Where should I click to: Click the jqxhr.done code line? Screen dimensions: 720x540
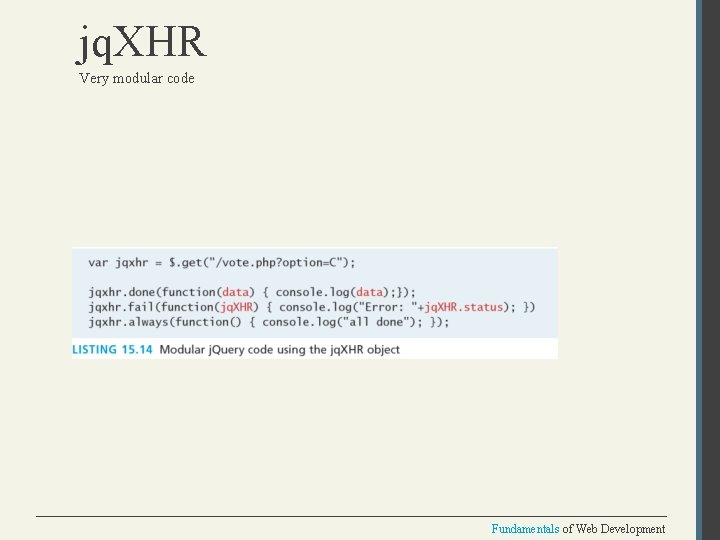pos(252,292)
